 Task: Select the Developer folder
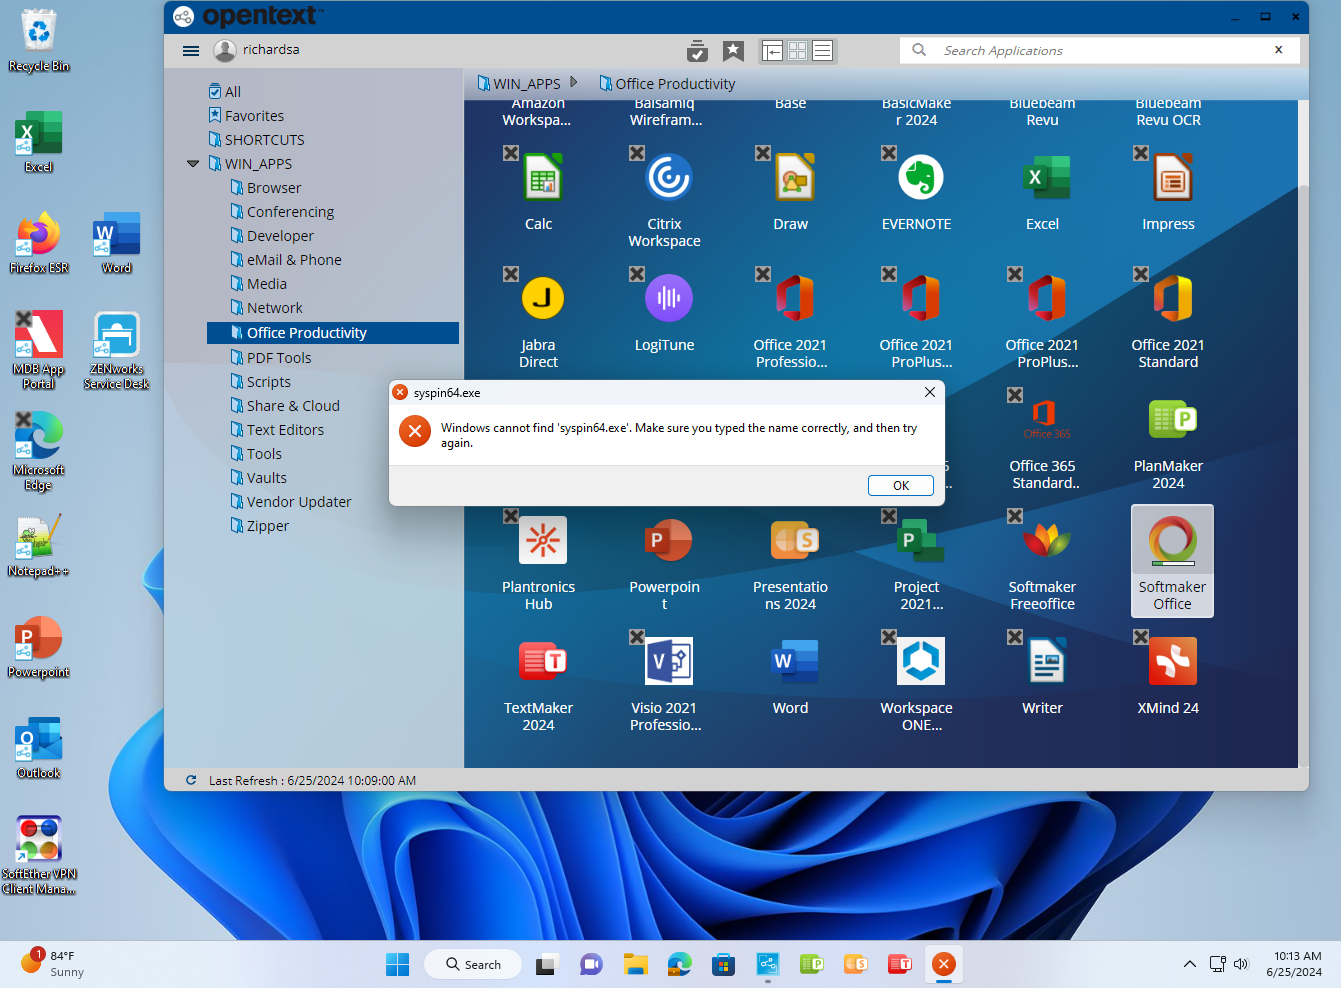coord(272,236)
